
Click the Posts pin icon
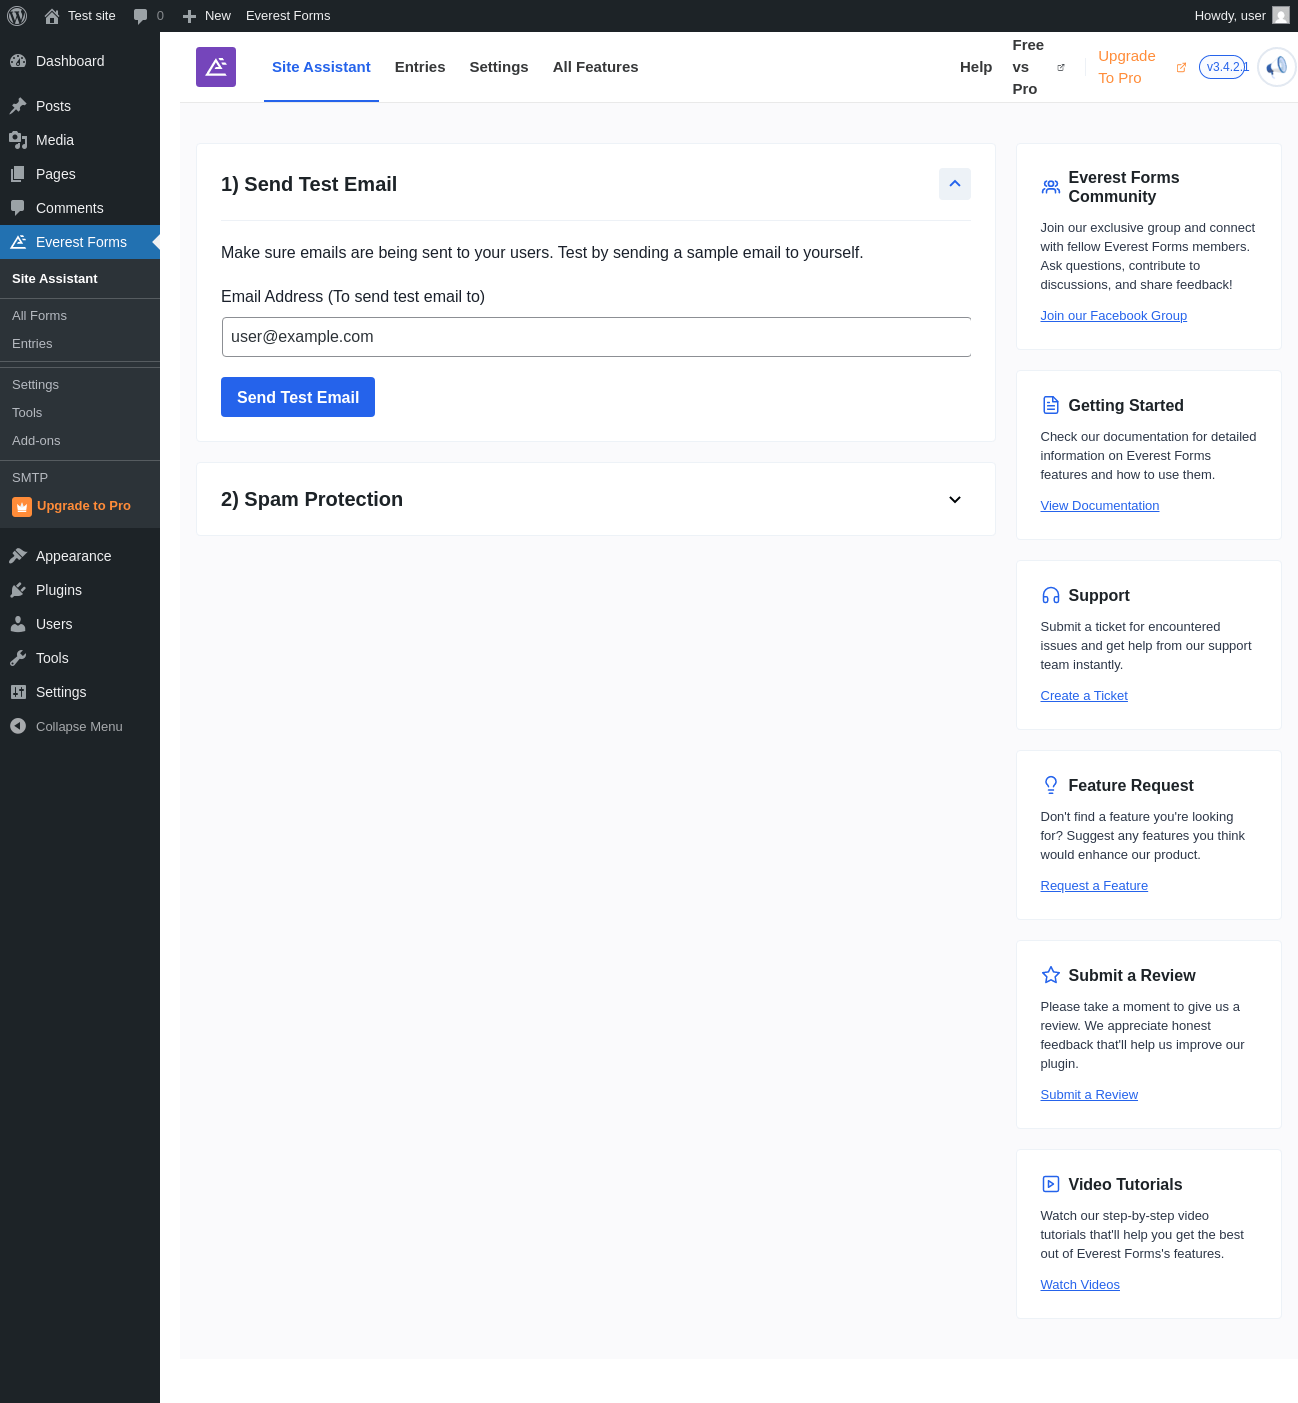[x=18, y=106]
